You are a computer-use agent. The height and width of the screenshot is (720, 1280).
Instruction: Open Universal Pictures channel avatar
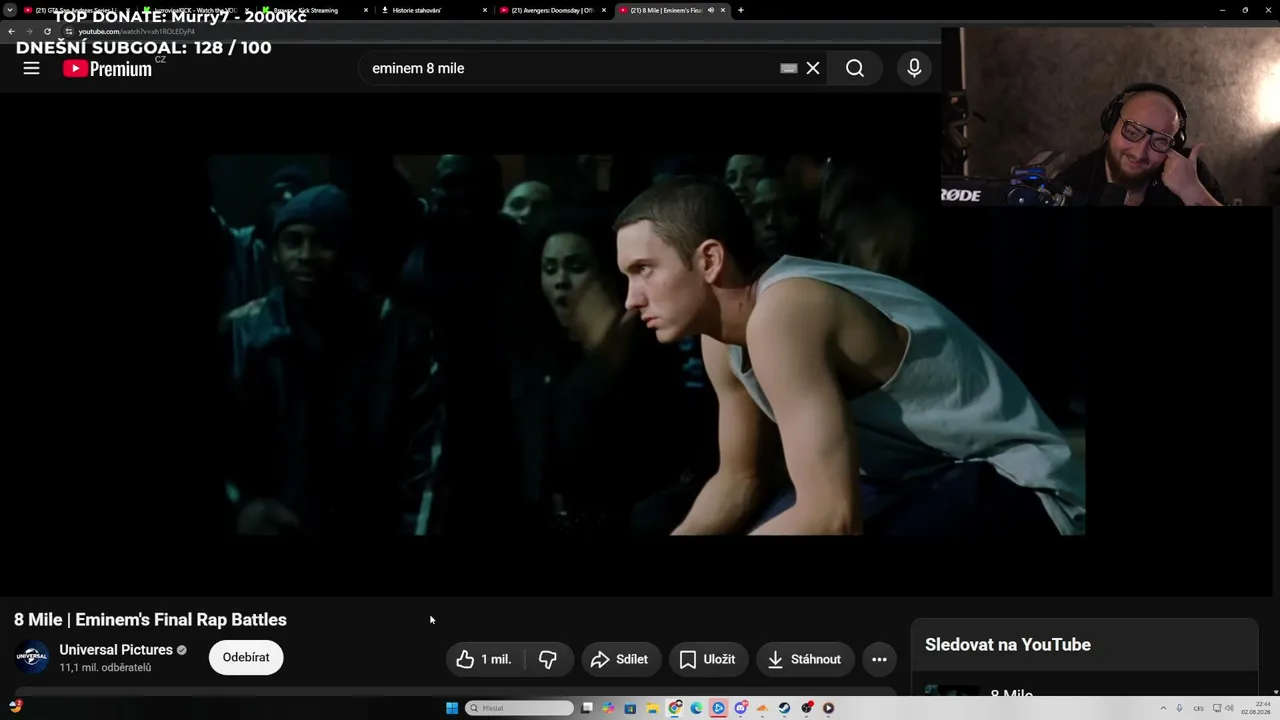click(32, 657)
